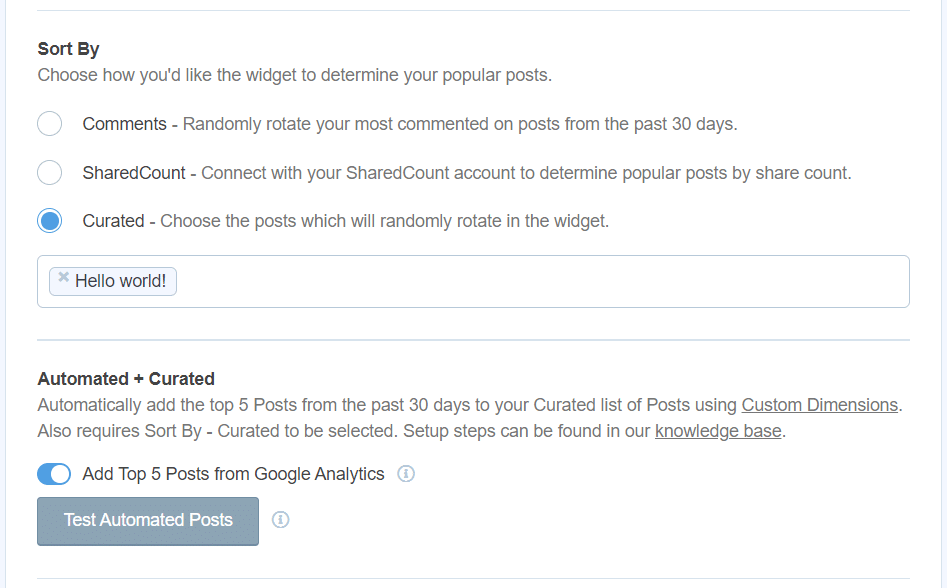Select the "Hello world!" post tag
This screenshot has width=947, height=588.
click(x=118, y=281)
